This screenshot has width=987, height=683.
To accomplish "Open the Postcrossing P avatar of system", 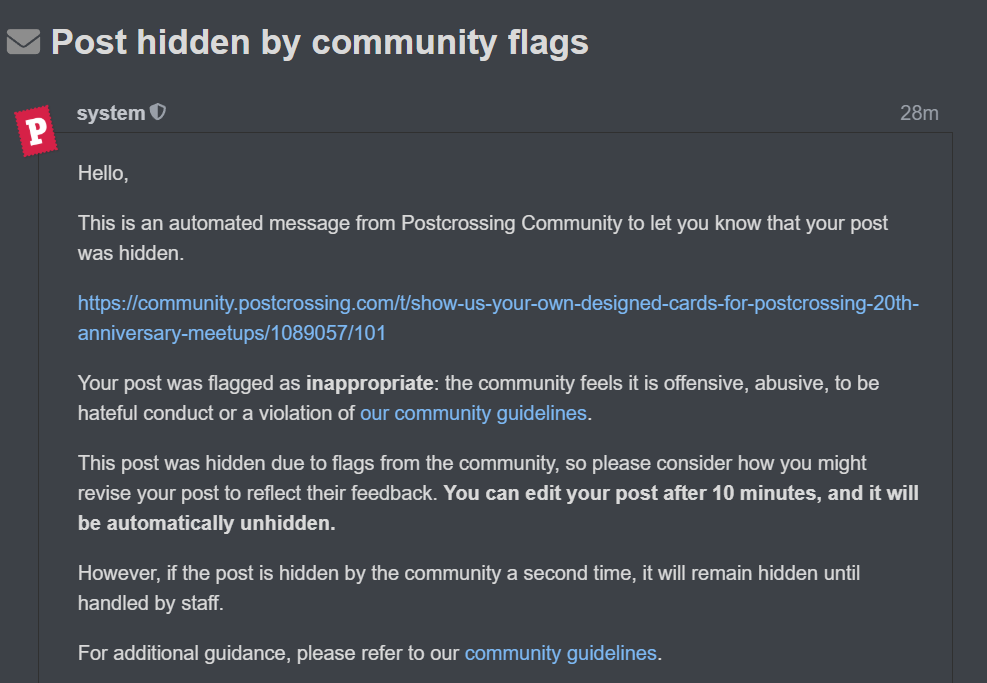I will (36, 131).
